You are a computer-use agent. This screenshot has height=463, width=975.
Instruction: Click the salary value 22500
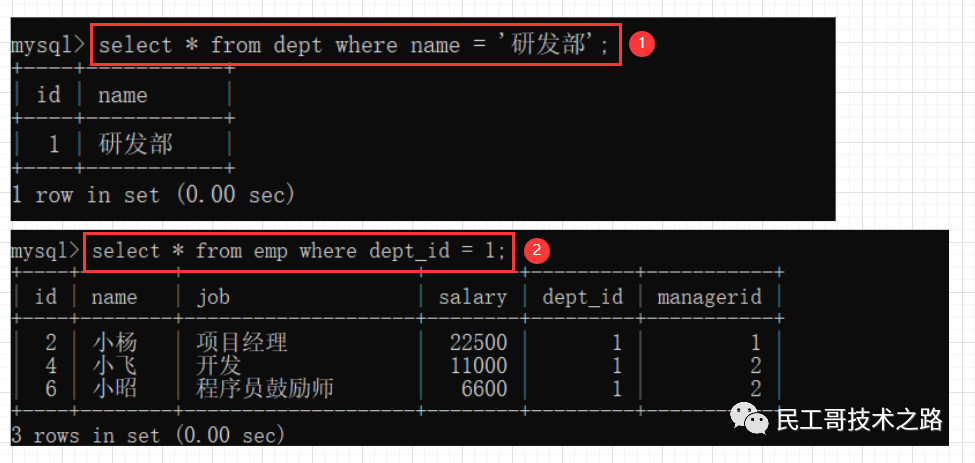(x=479, y=342)
